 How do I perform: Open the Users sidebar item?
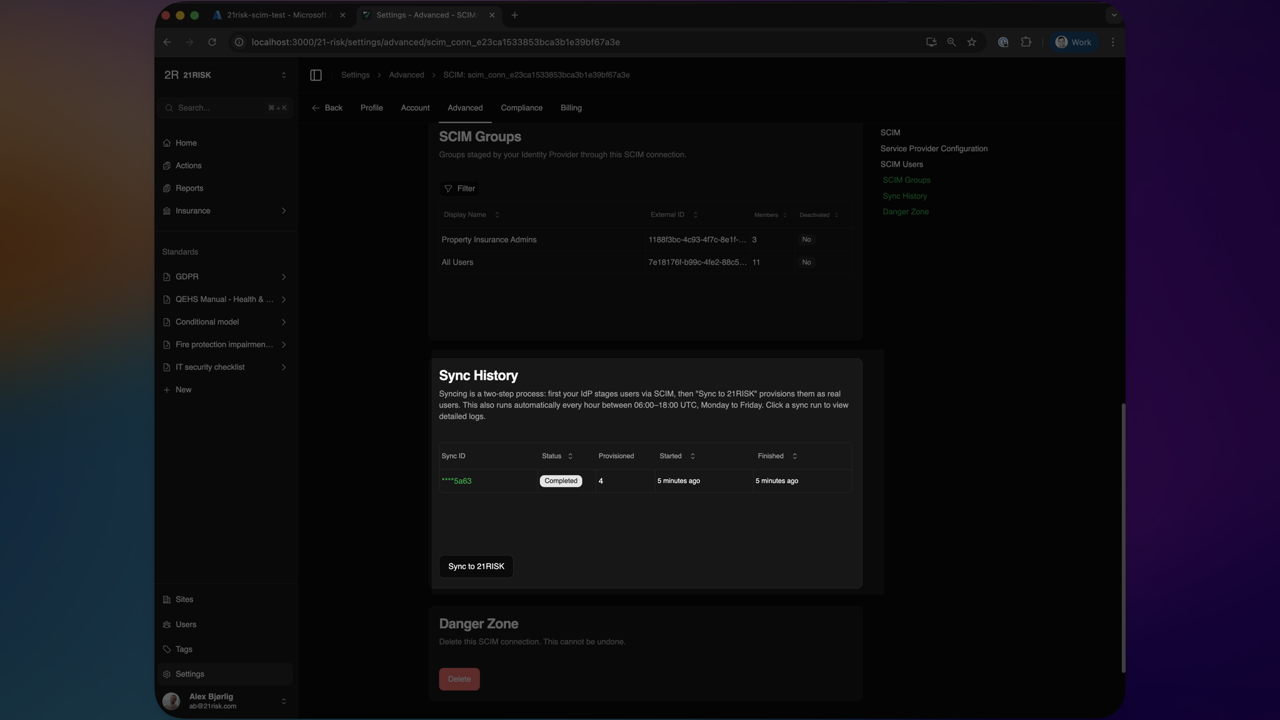(x=186, y=625)
